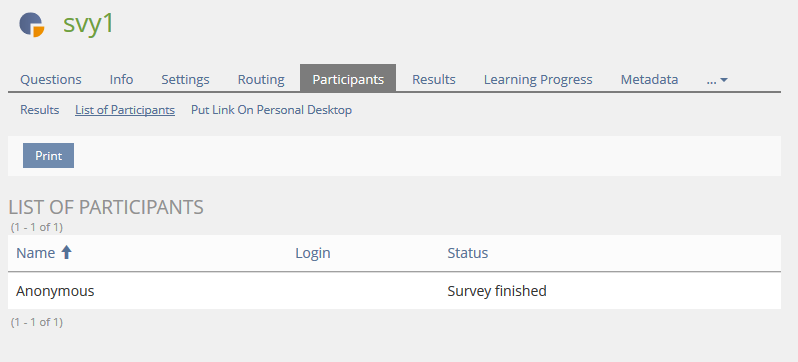Open the main Results tab
This screenshot has width=798, height=362.
pos(434,79)
